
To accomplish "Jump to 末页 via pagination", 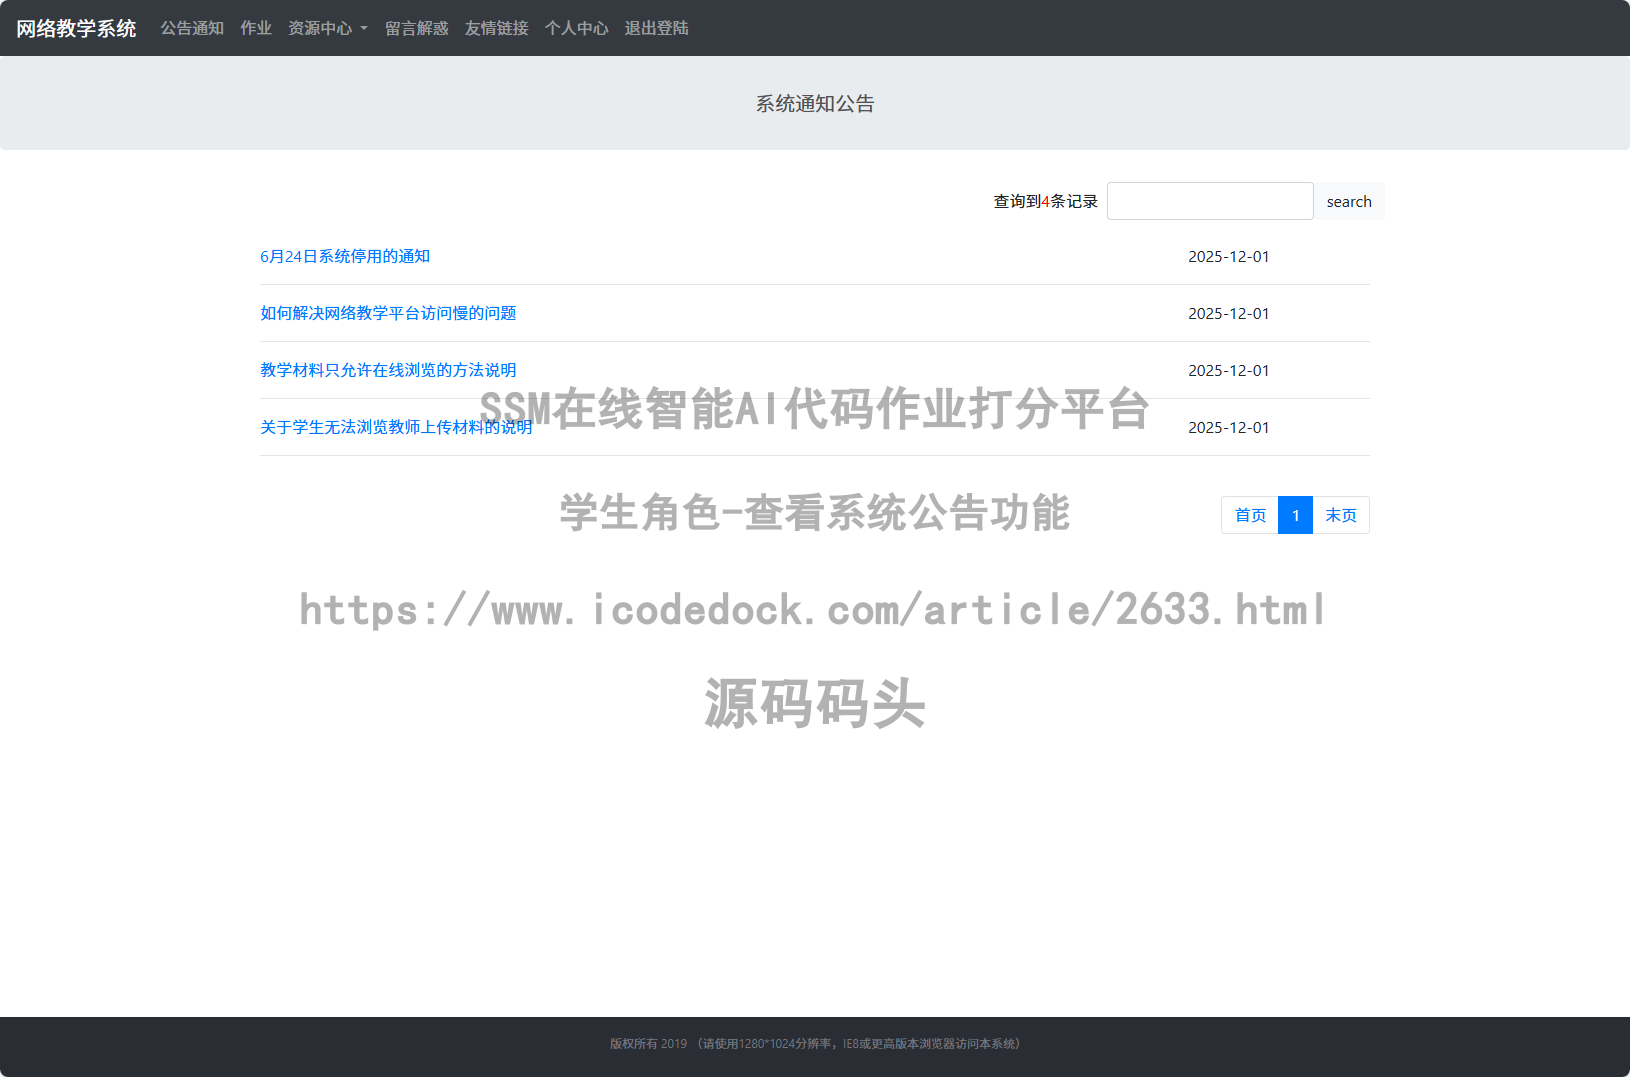I will coord(1341,515).
